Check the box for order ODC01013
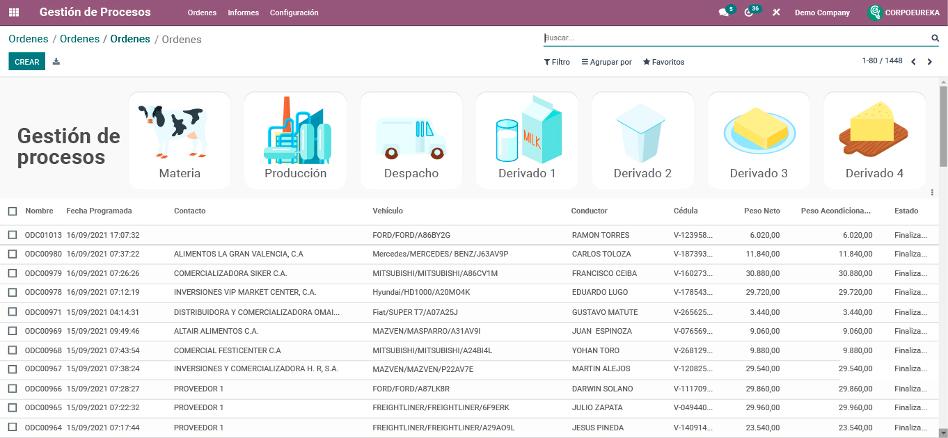The image size is (948, 438). tap(13, 235)
